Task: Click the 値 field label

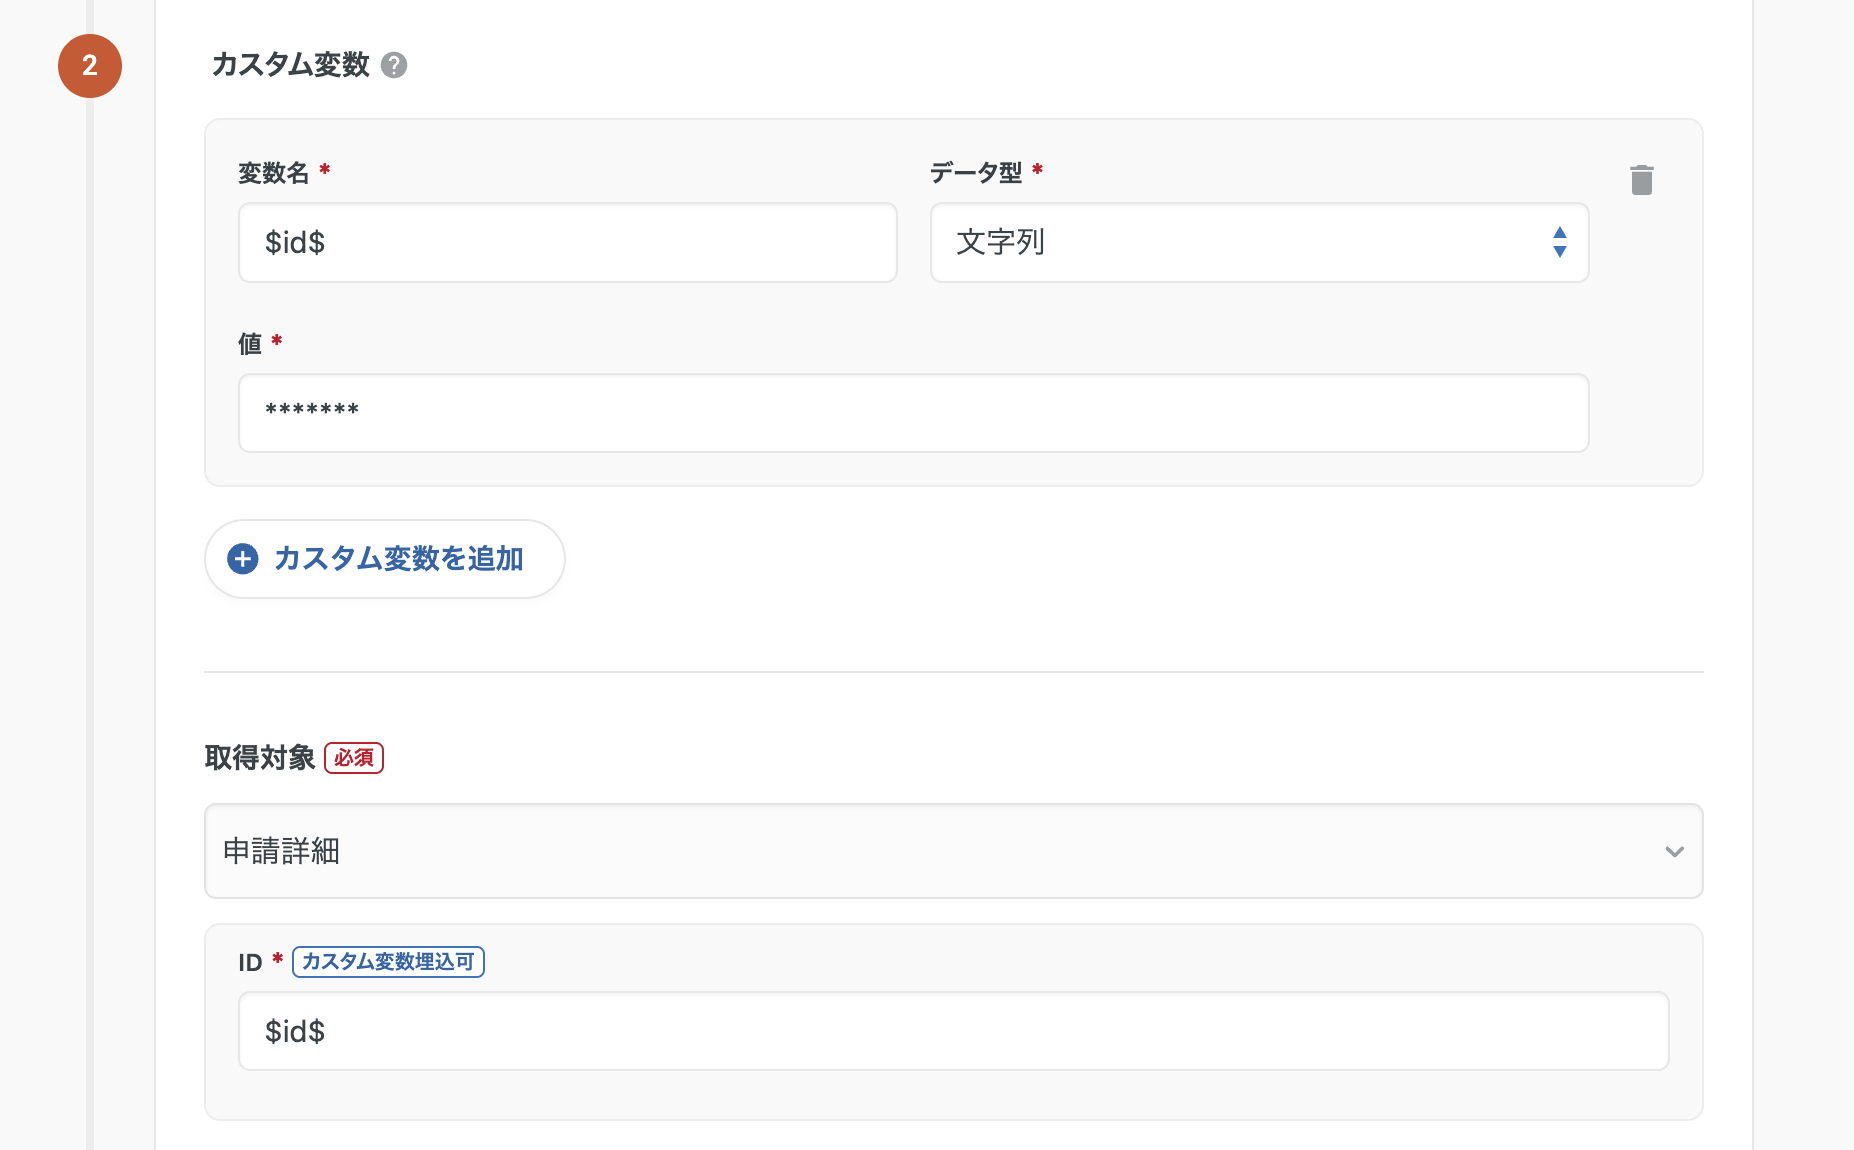Action: coord(250,344)
